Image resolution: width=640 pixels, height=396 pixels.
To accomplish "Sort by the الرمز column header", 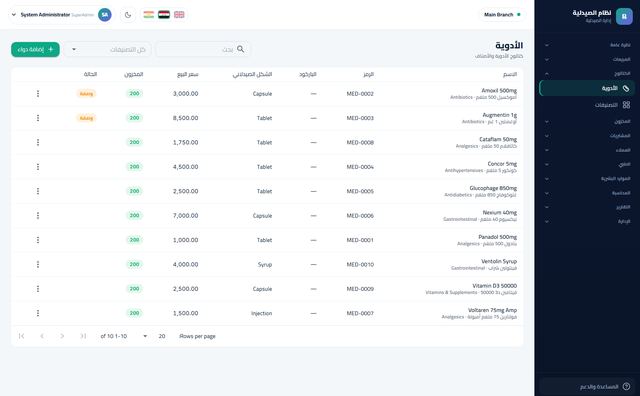I will tap(368, 74).
